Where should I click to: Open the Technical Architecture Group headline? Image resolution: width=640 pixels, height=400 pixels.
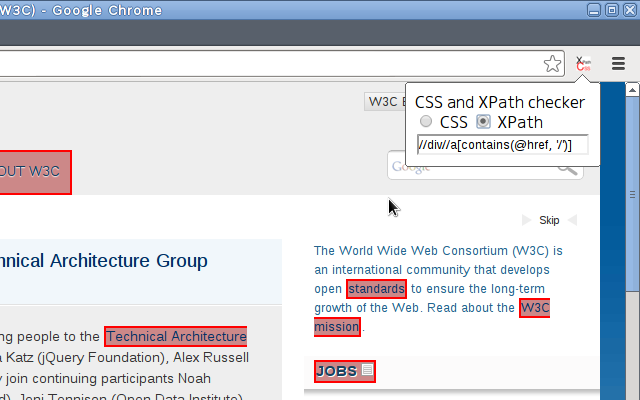click(x=104, y=261)
